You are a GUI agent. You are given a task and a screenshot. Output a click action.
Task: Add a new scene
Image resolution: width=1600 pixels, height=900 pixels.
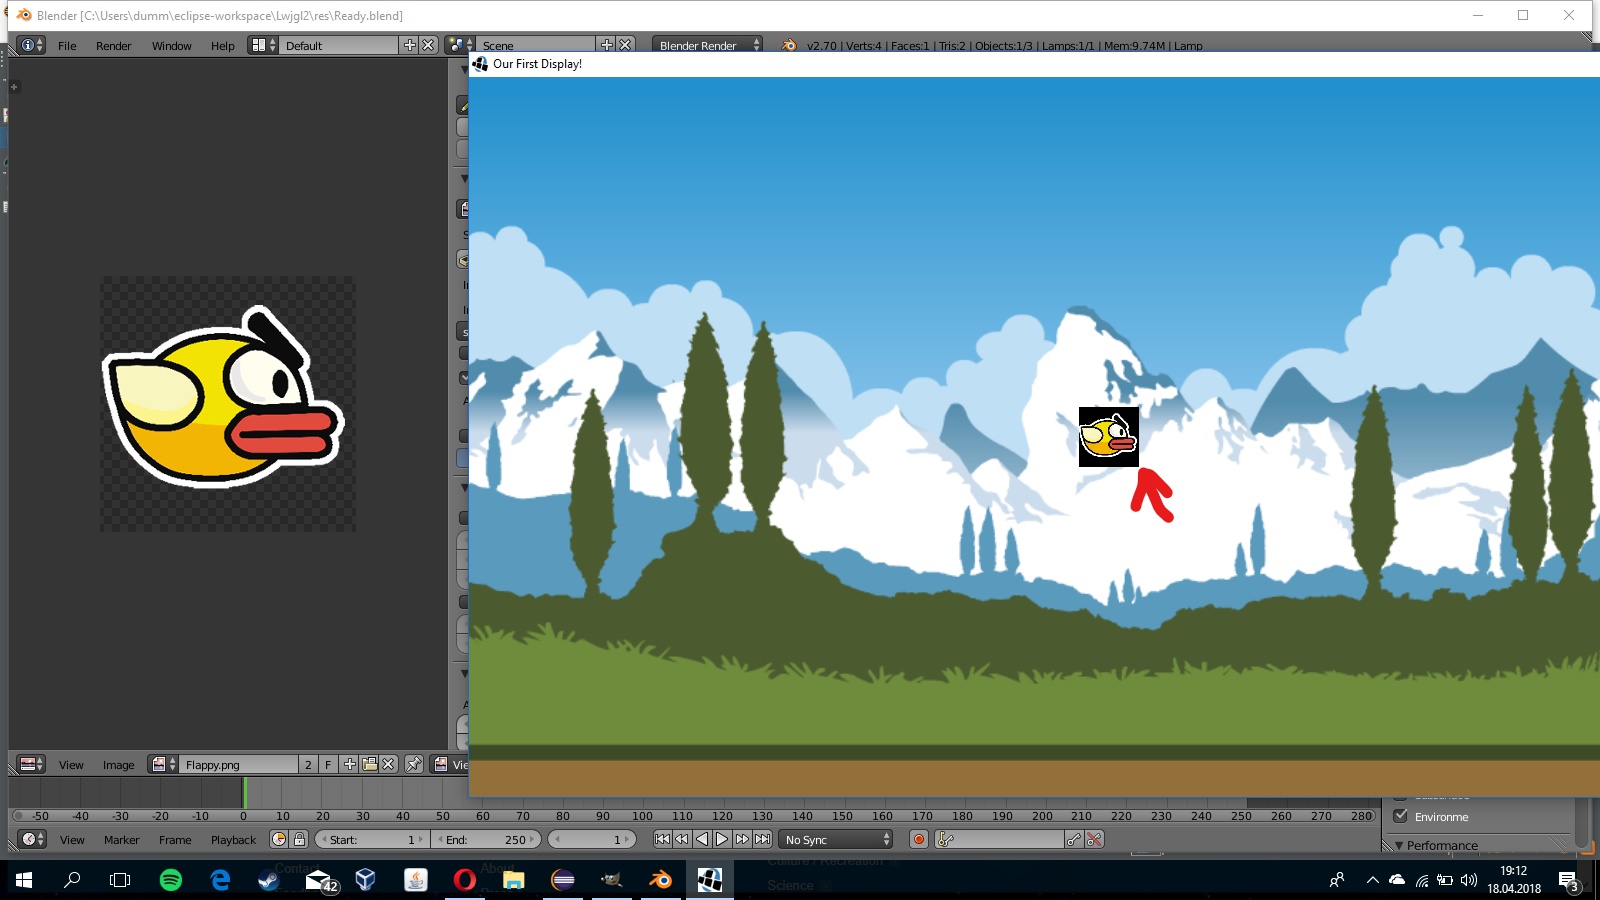(x=606, y=45)
